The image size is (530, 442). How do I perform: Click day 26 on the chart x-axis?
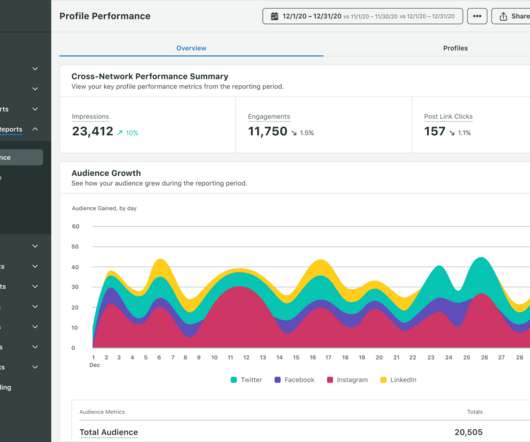click(484, 357)
